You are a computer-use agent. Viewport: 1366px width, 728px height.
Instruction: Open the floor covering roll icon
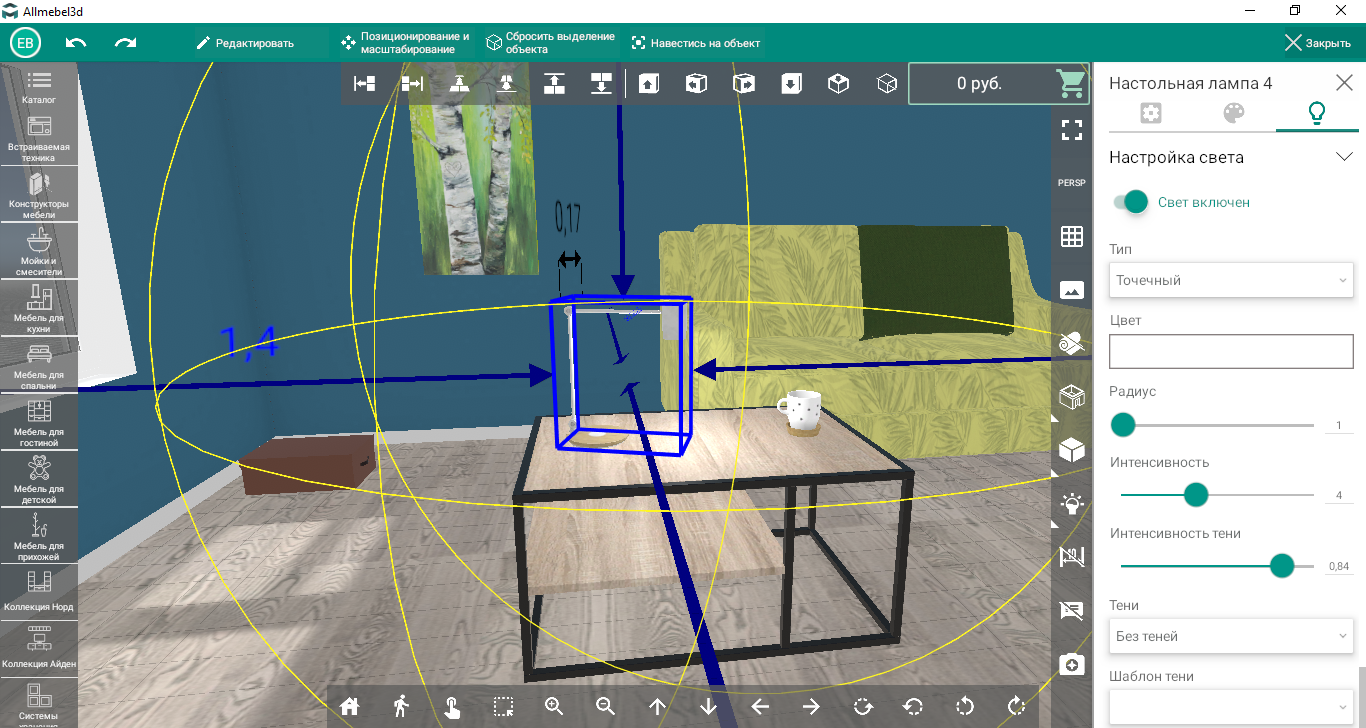(x=1072, y=344)
